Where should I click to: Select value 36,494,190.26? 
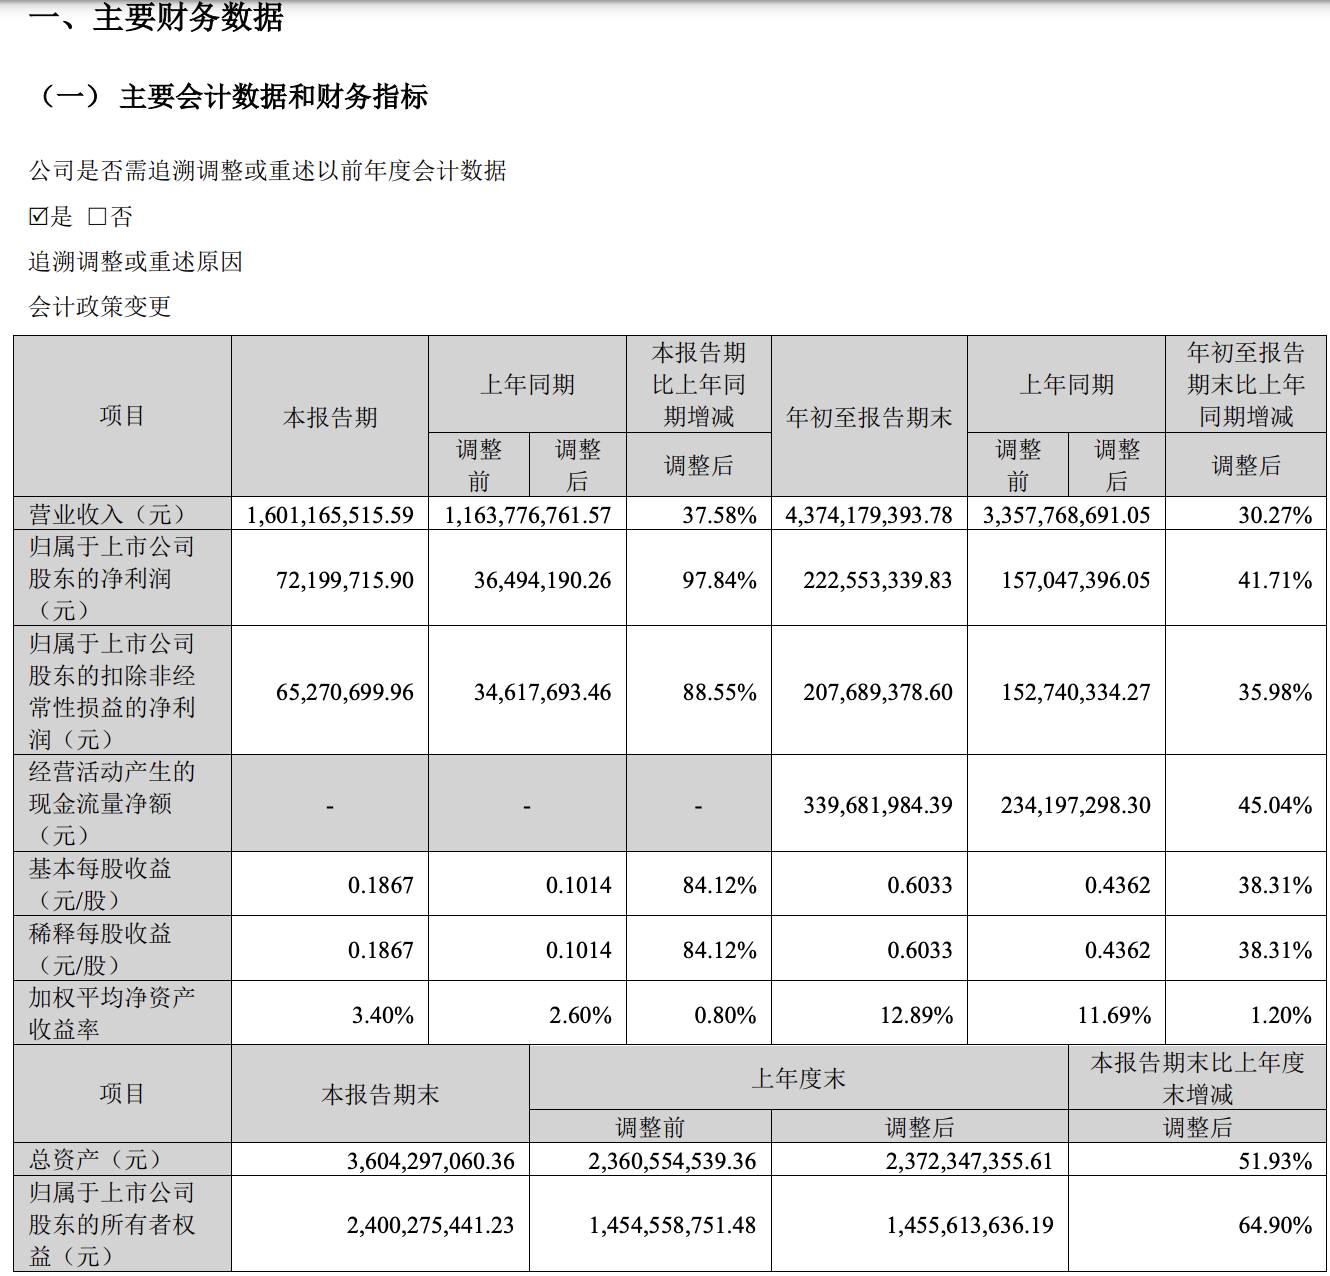(543, 580)
